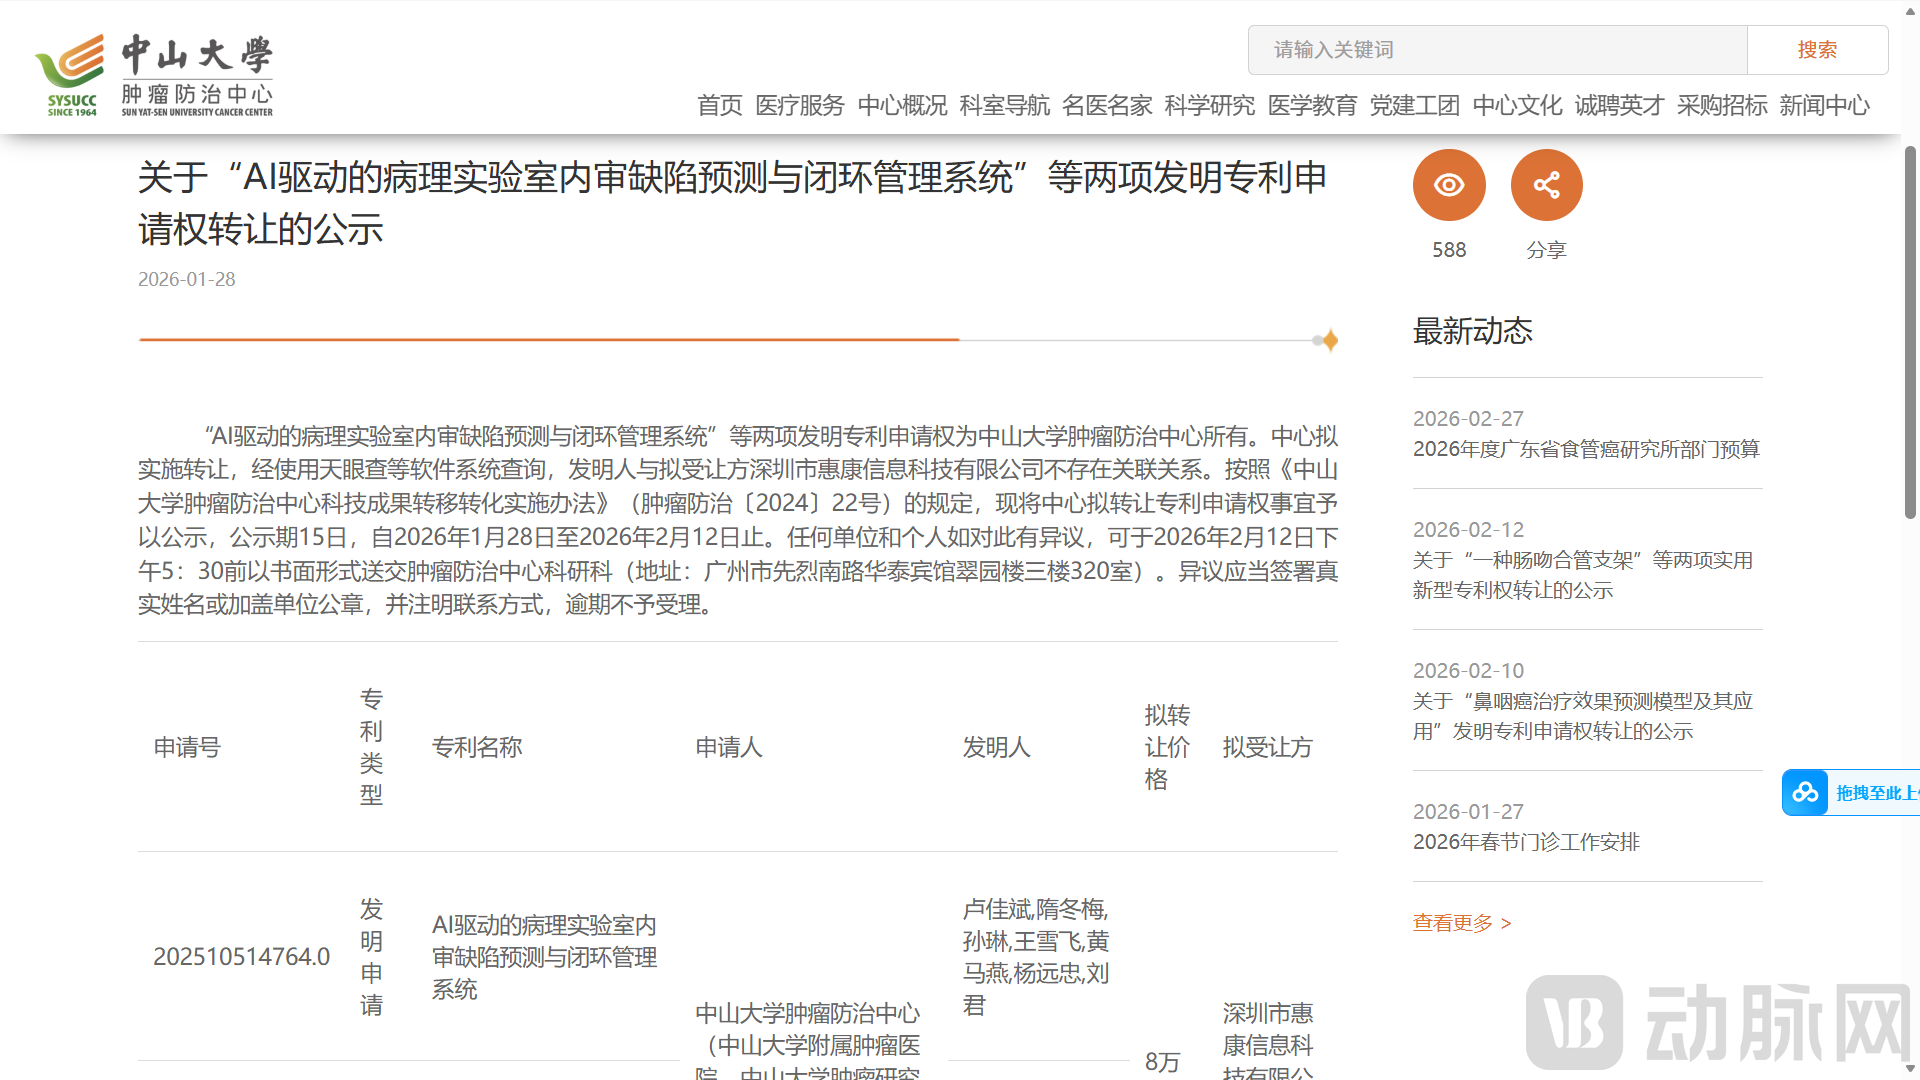Viewport: 1920px width, 1080px height.
Task: Open the share options via share icon
Action: click(x=1546, y=184)
